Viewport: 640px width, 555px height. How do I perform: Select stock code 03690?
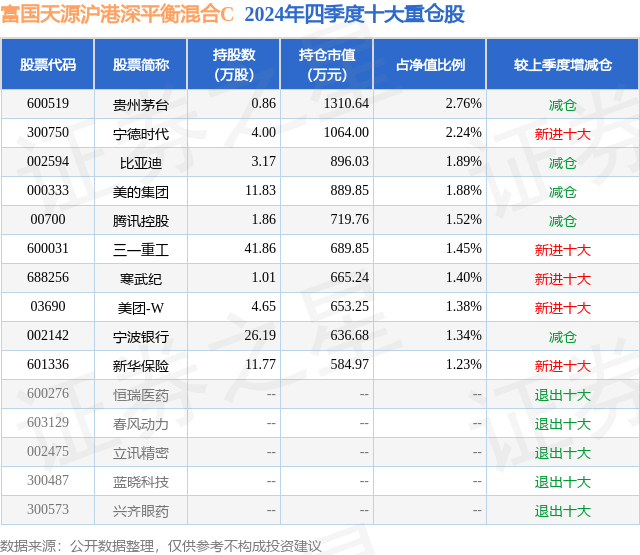coord(48,306)
